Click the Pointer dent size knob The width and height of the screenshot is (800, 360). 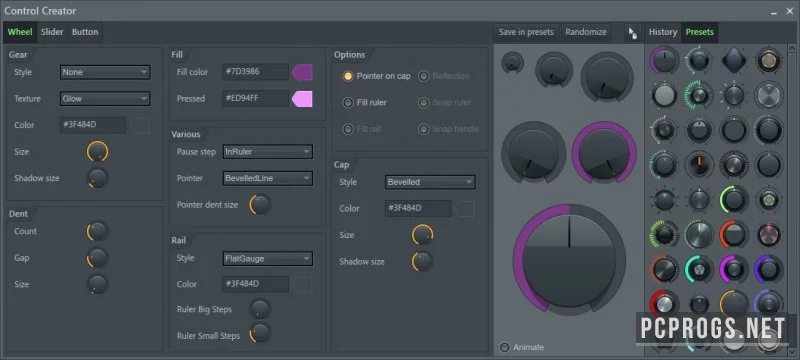click(x=260, y=205)
